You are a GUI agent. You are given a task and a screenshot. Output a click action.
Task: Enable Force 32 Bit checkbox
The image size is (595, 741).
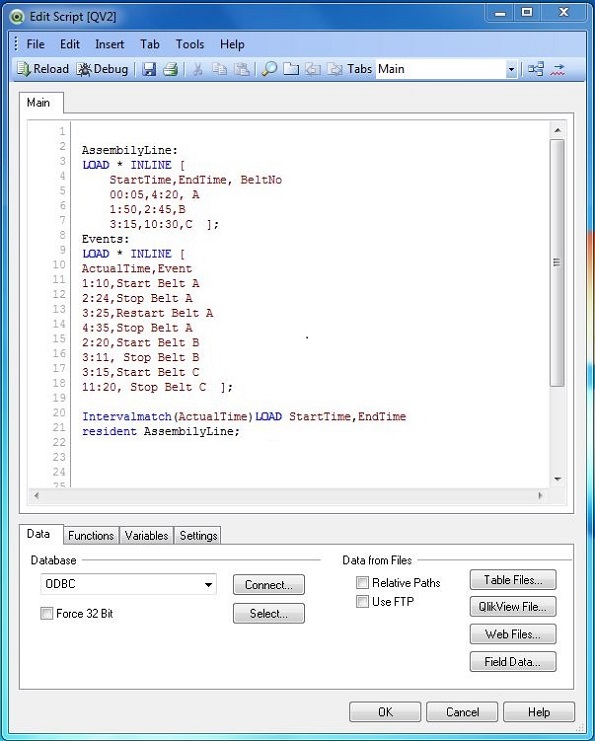click(x=46, y=613)
